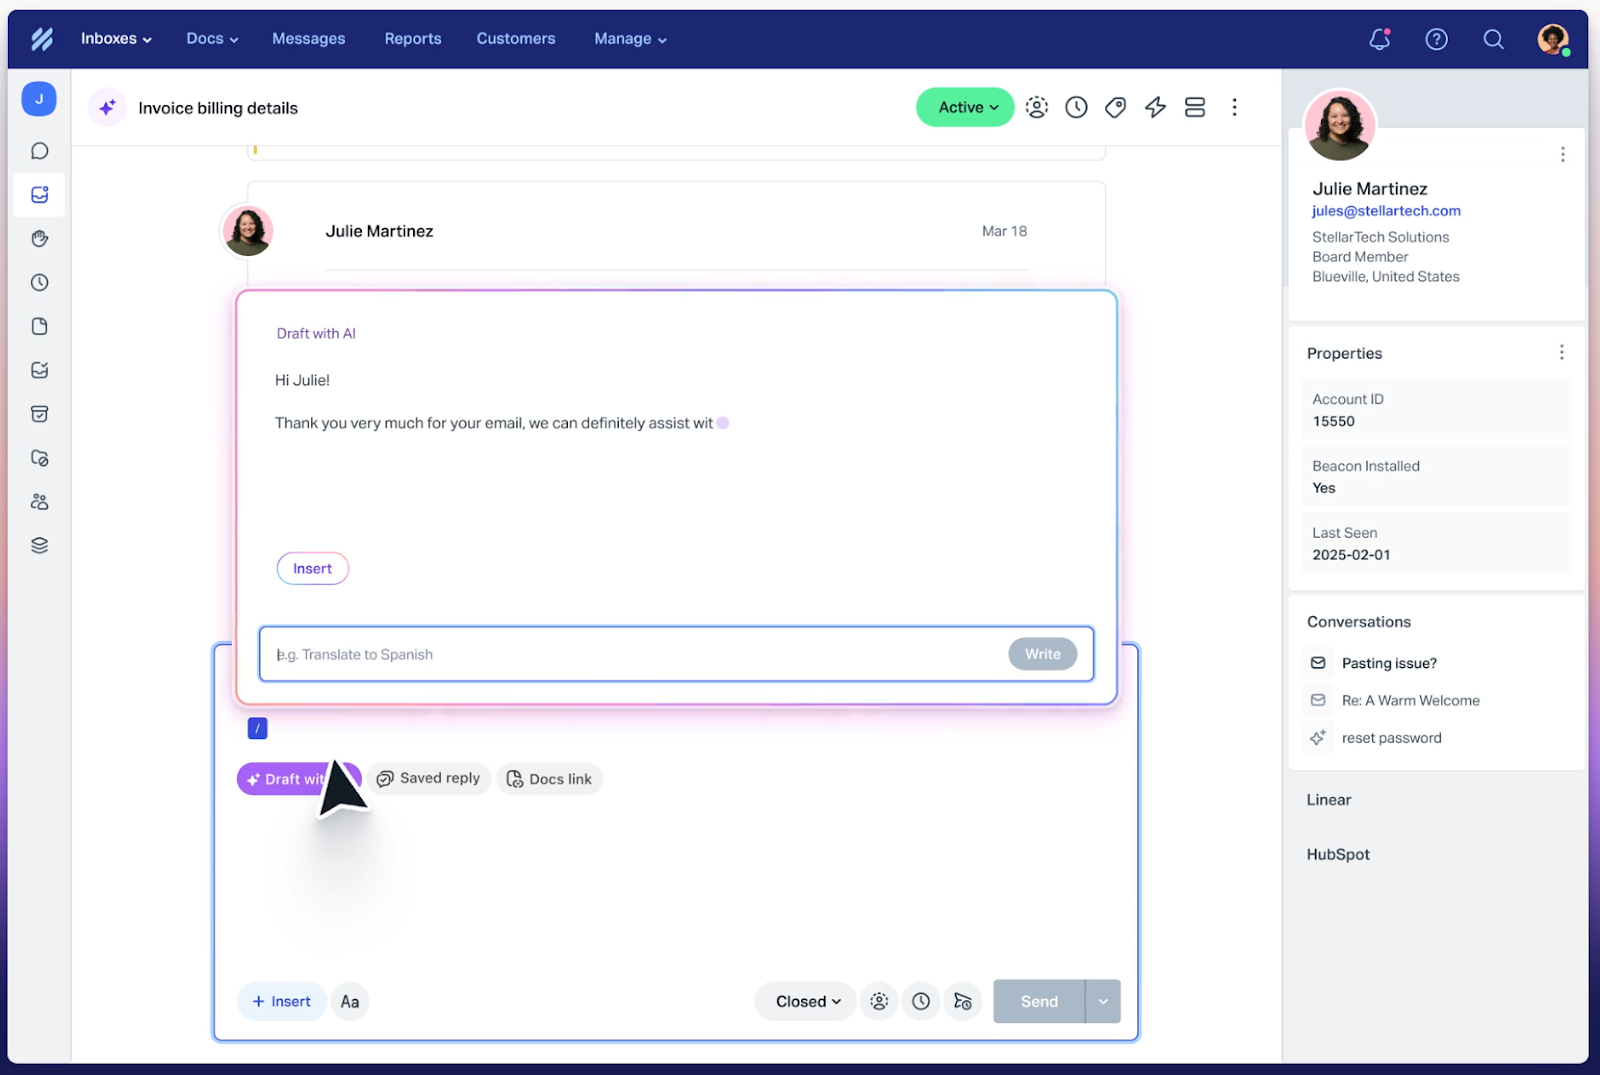Open the Inboxes dropdown in the navigation

click(x=115, y=39)
